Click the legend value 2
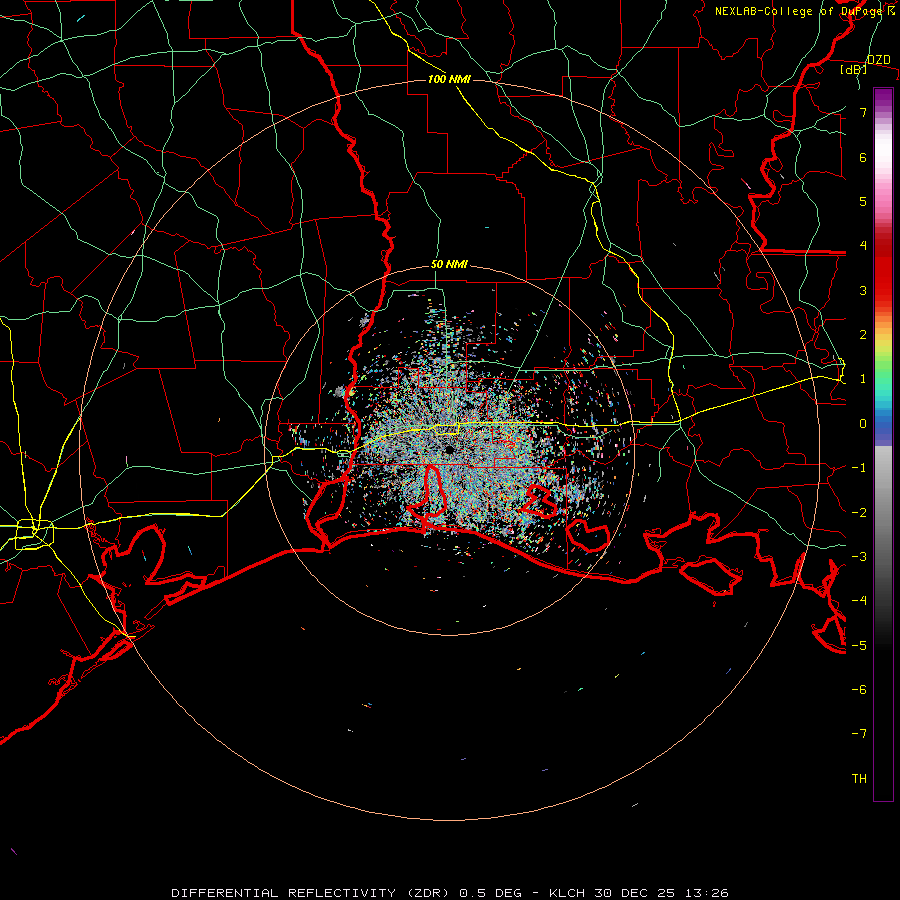 [x=863, y=335]
